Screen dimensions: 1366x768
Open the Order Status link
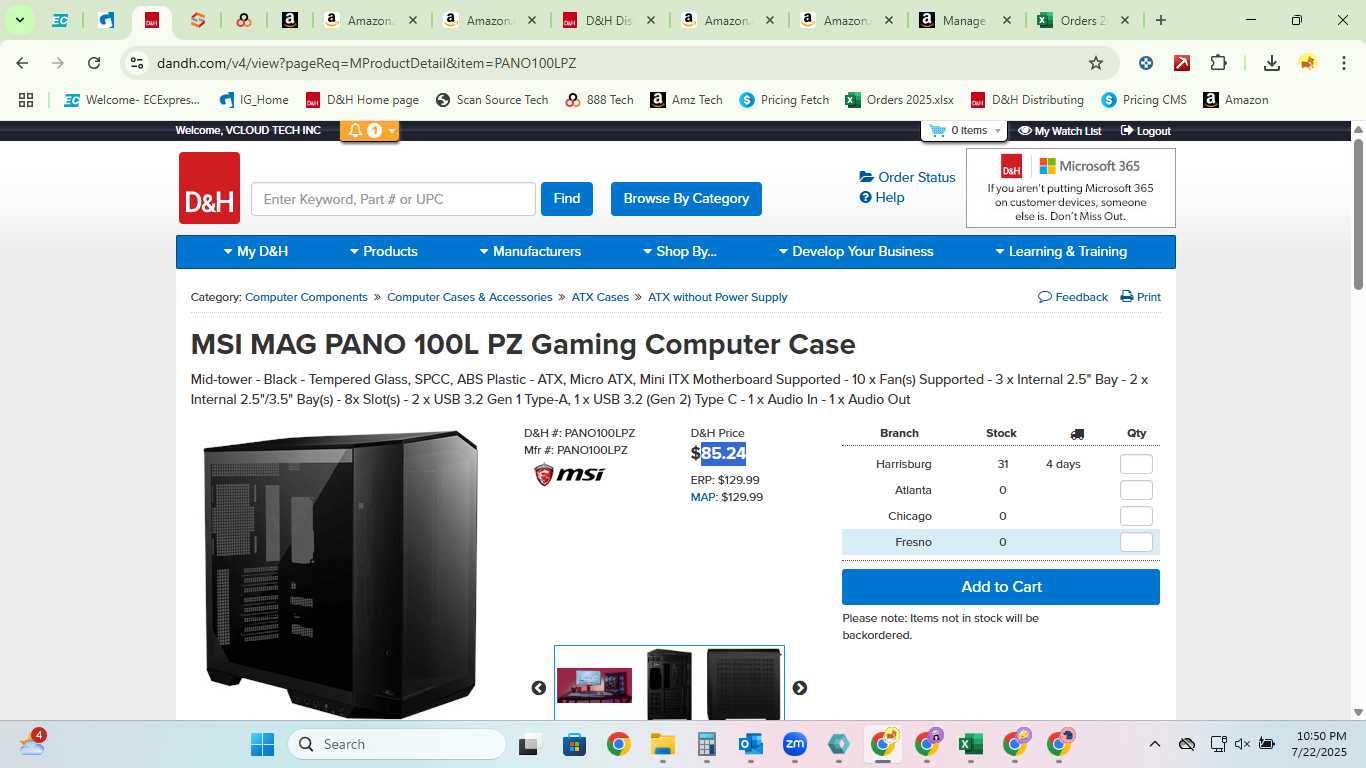coord(908,177)
